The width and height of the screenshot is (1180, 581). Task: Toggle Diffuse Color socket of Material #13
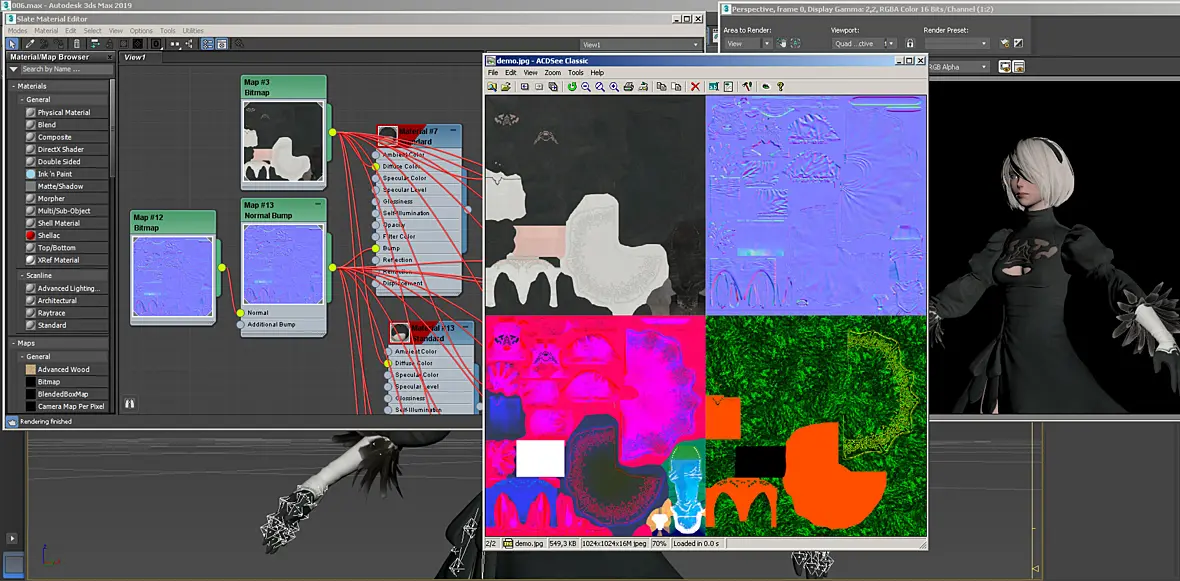(x=388, y=364)
